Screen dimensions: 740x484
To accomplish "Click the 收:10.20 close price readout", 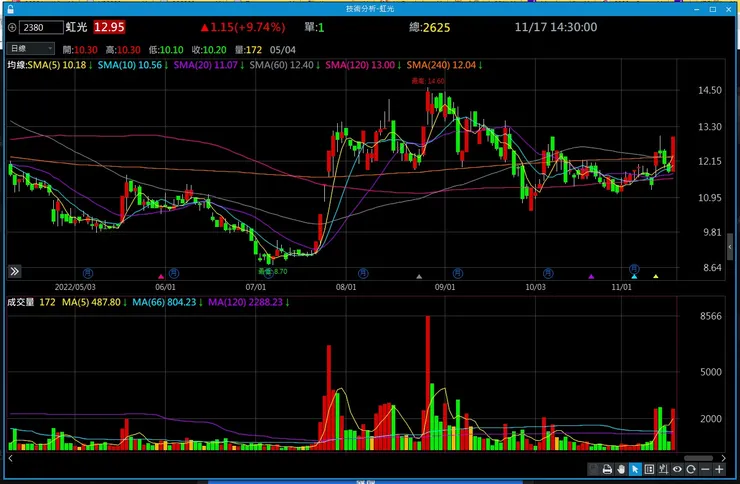I will [209, 50].
